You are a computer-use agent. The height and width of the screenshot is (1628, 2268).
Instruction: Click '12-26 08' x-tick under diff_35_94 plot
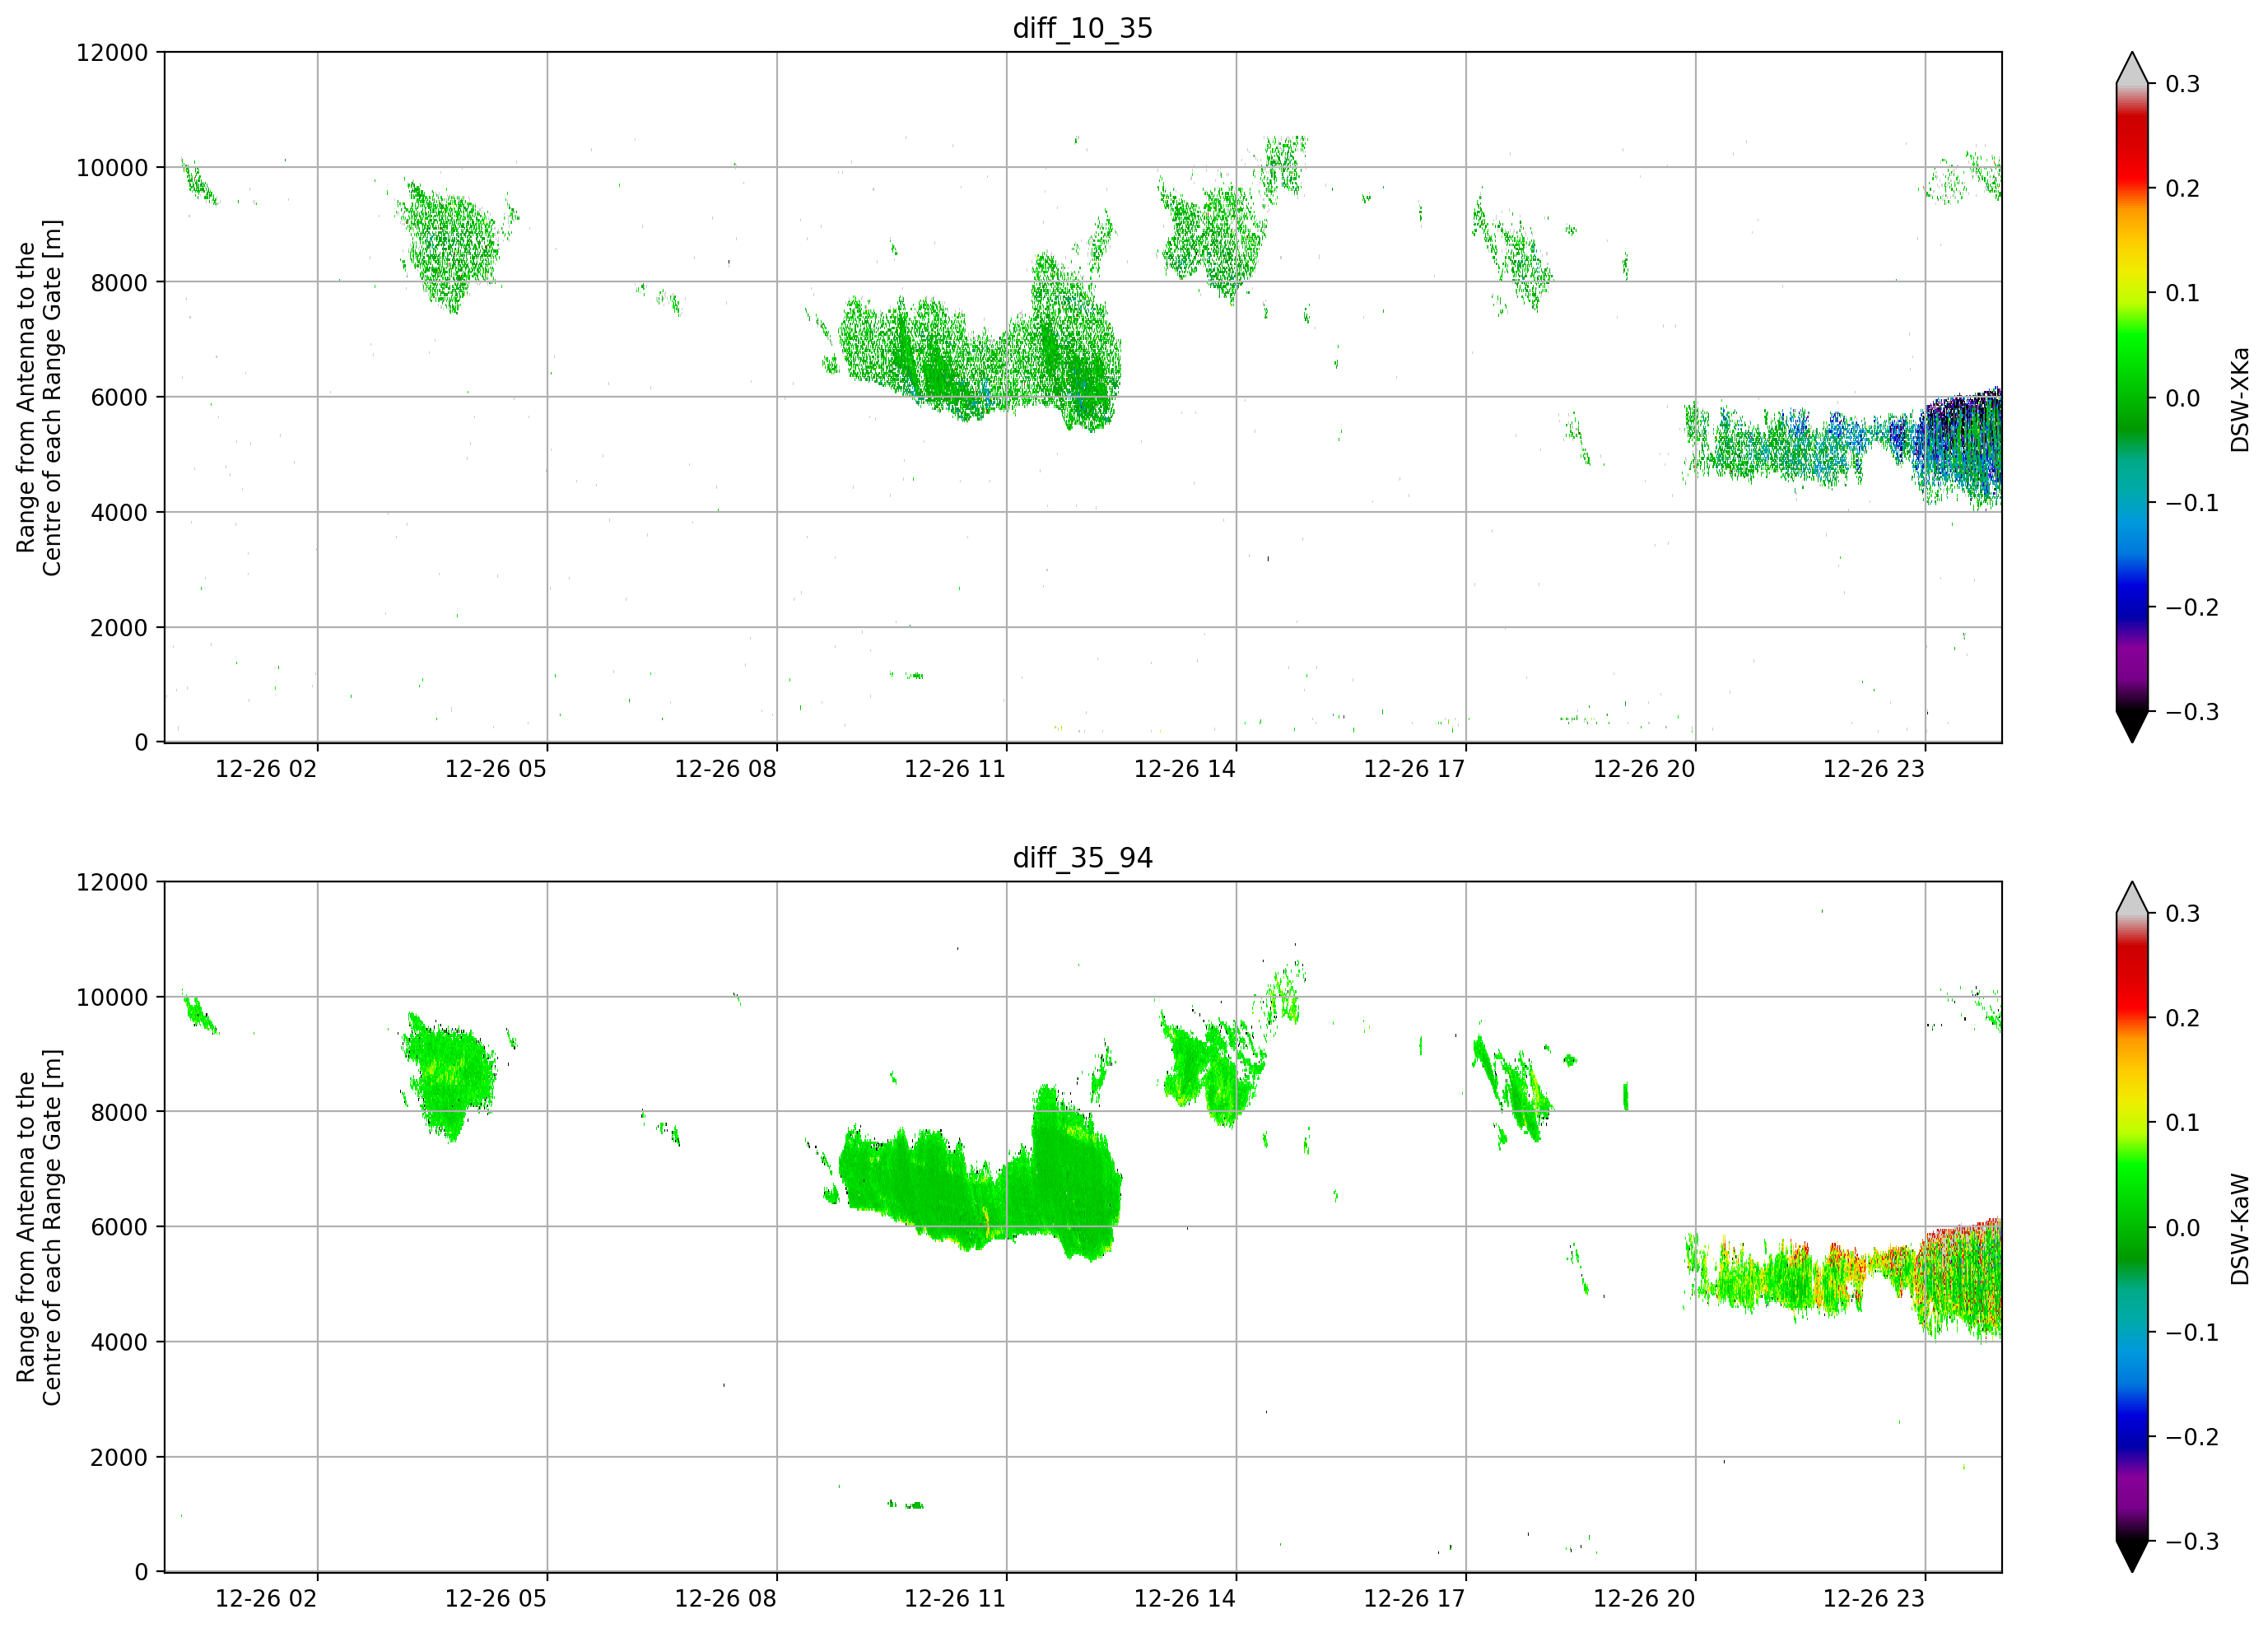coord(725,1599)
